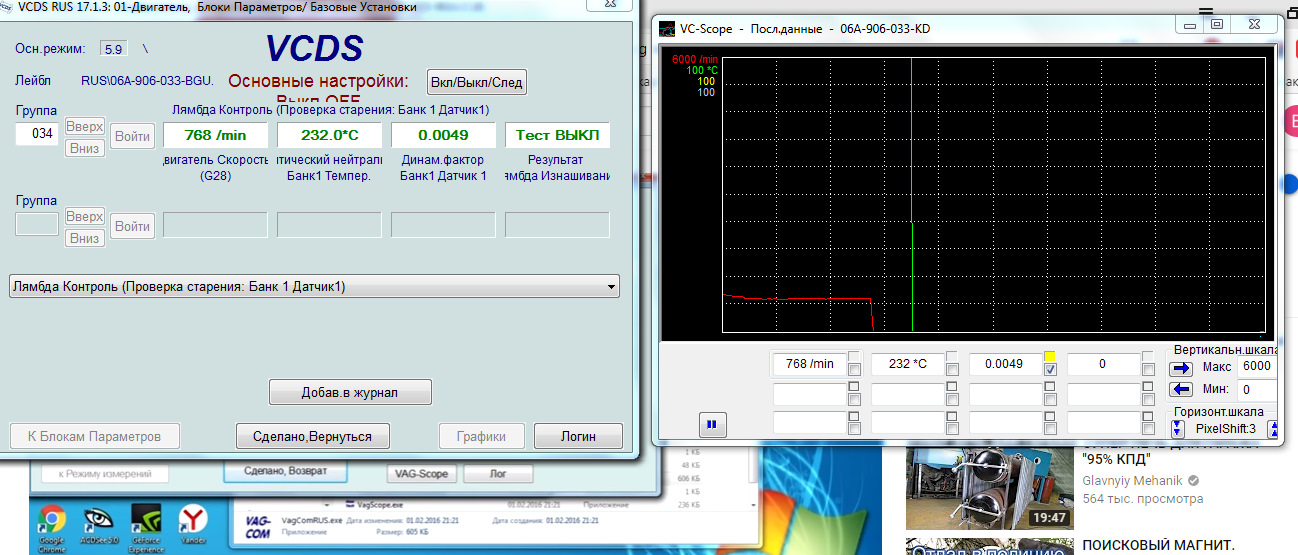Focus the empty second Группа field

click(37, 224)
